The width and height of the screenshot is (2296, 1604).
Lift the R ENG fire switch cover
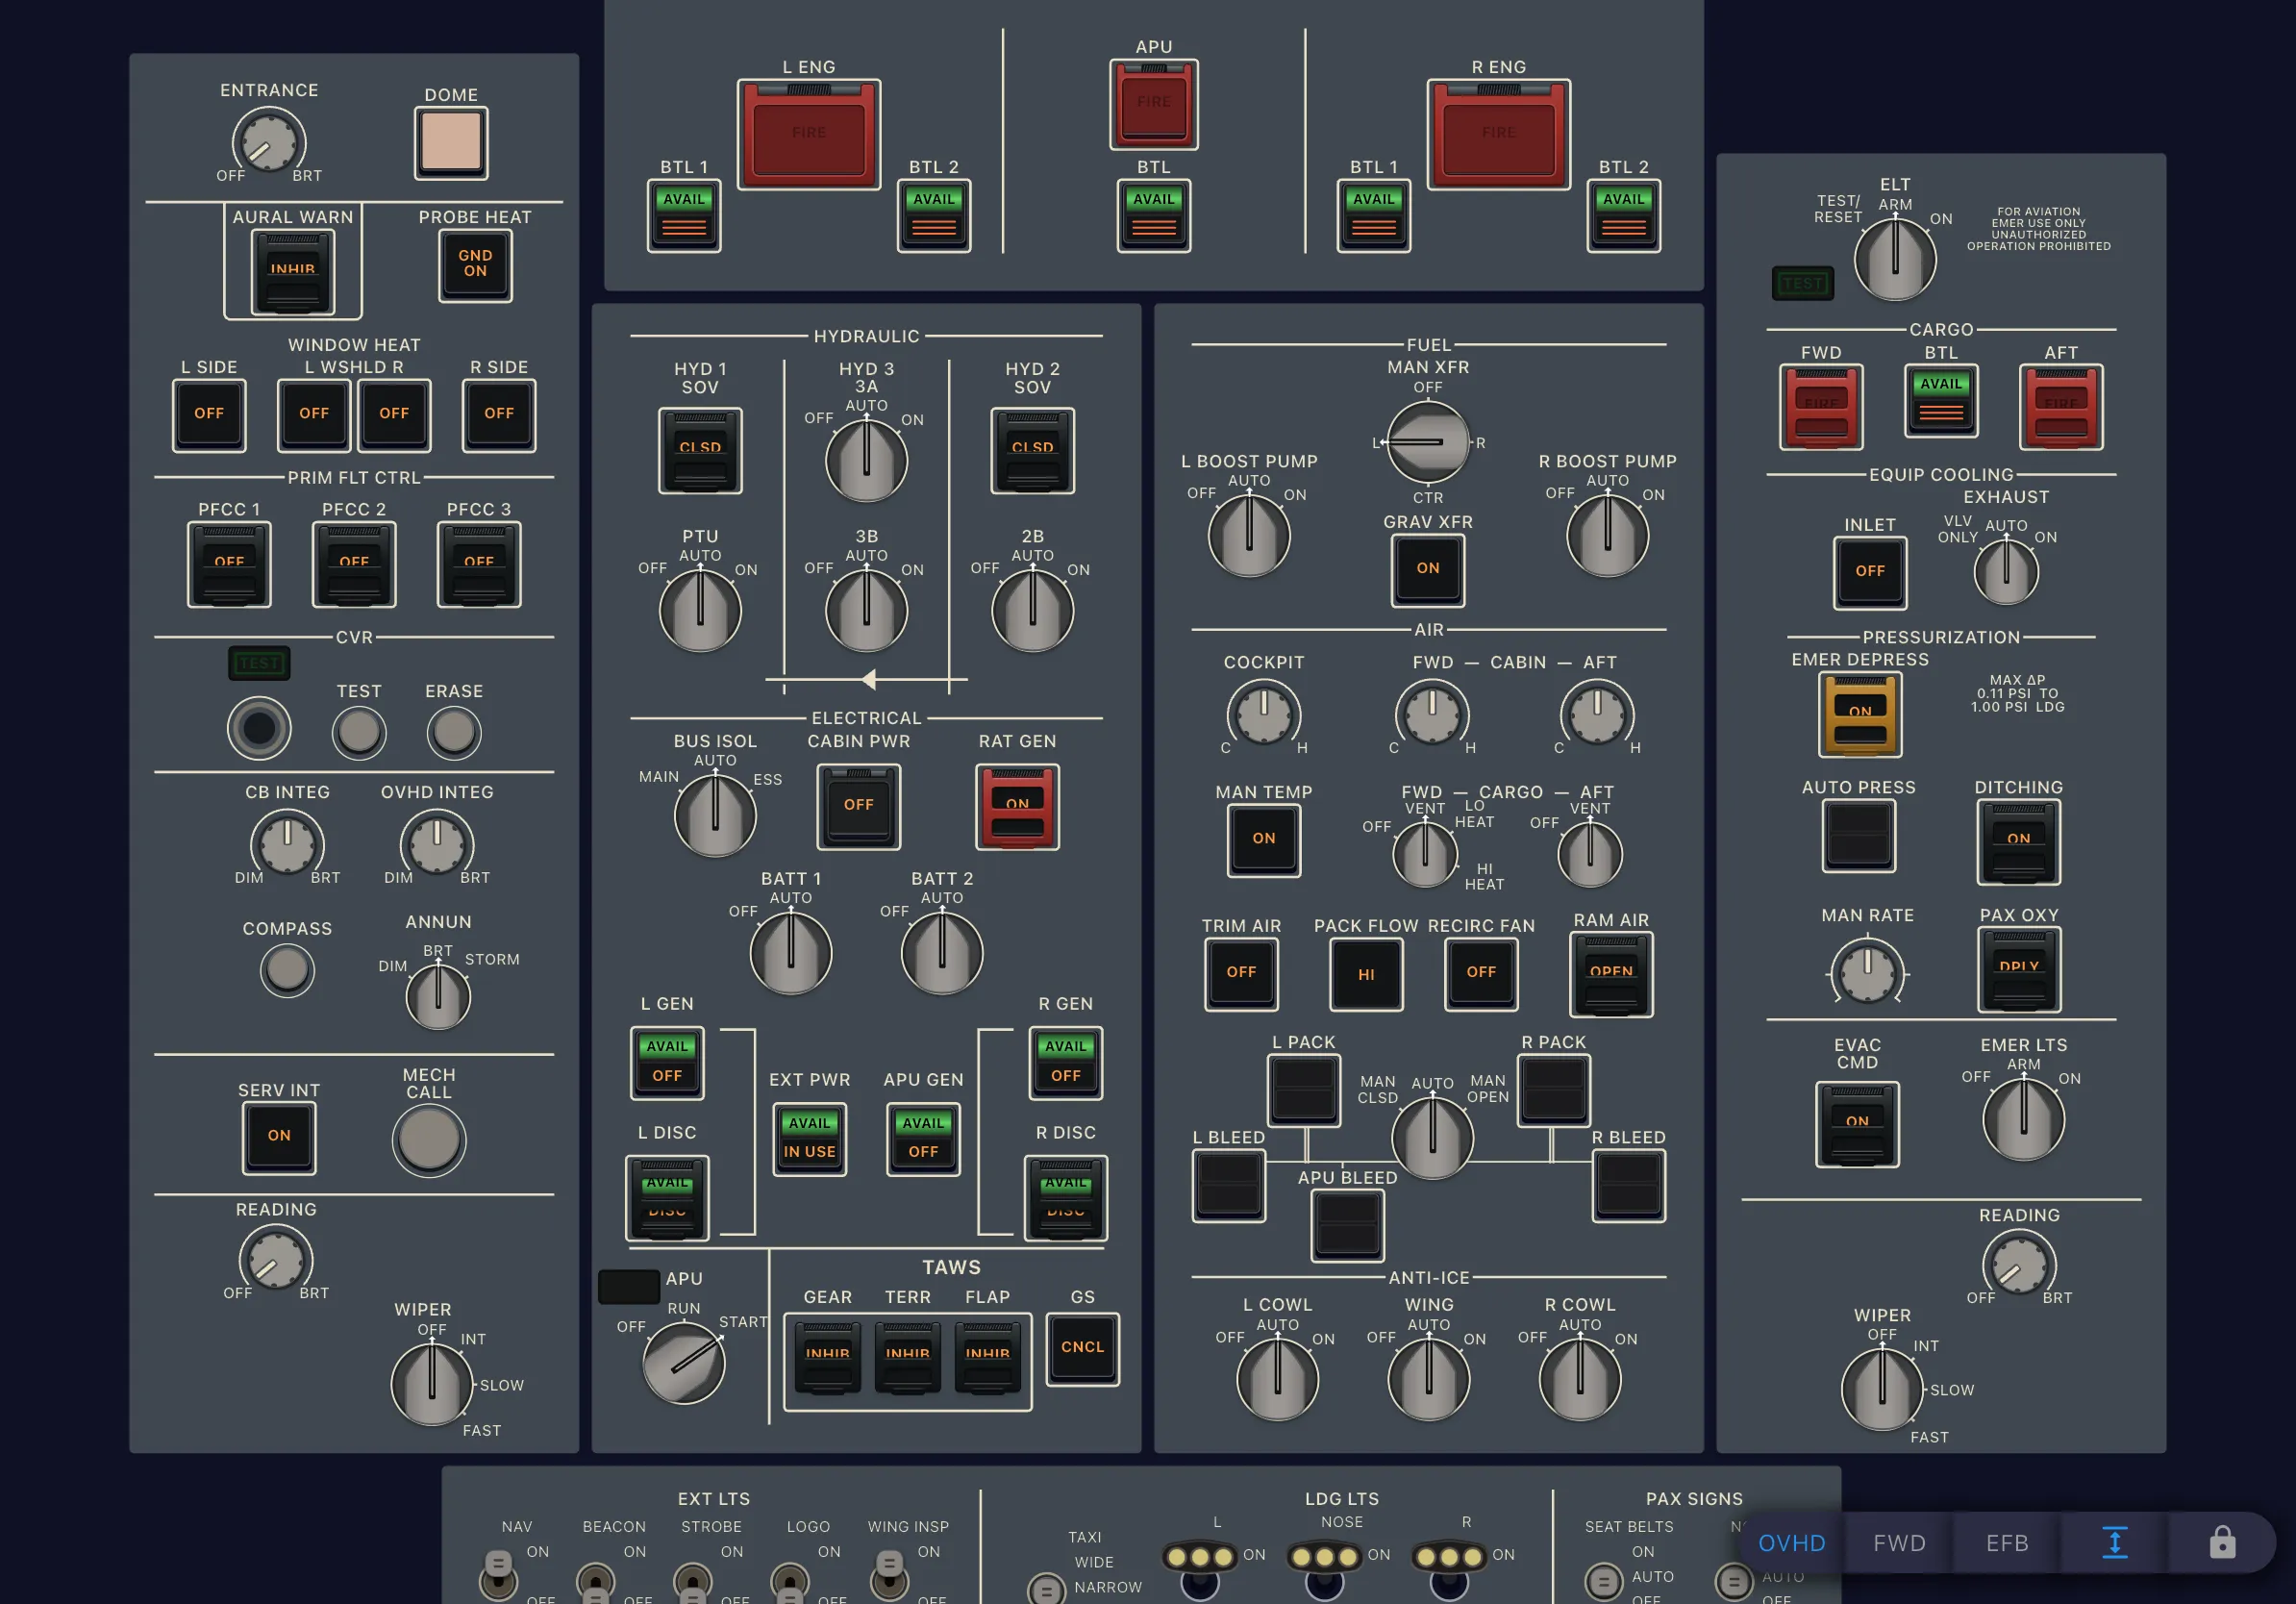(1498, 134)
